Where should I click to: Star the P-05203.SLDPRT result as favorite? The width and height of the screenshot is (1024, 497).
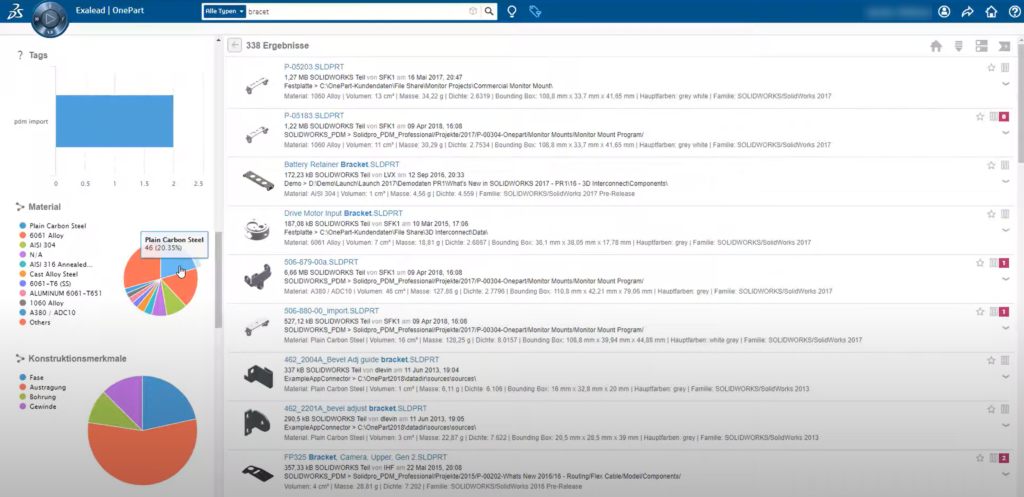tap(991, 68)
